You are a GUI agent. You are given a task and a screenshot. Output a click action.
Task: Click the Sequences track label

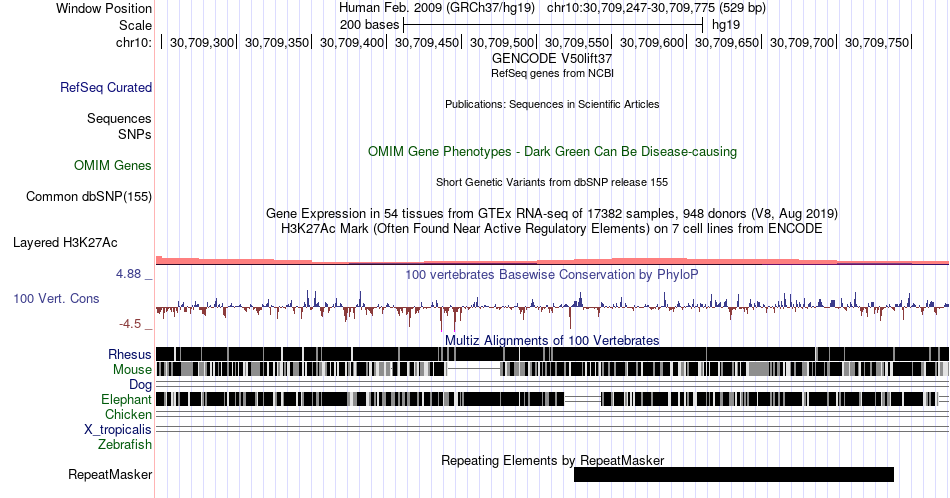pos(119,118)
